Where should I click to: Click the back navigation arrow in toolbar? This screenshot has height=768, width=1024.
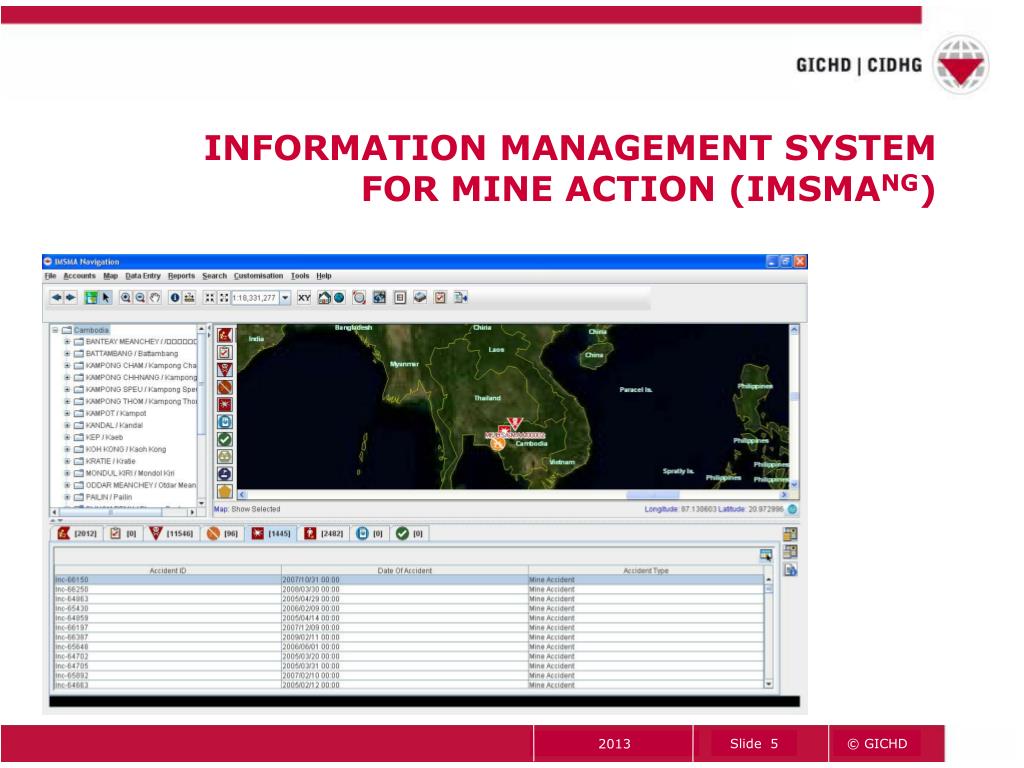(x=57, y=298)
